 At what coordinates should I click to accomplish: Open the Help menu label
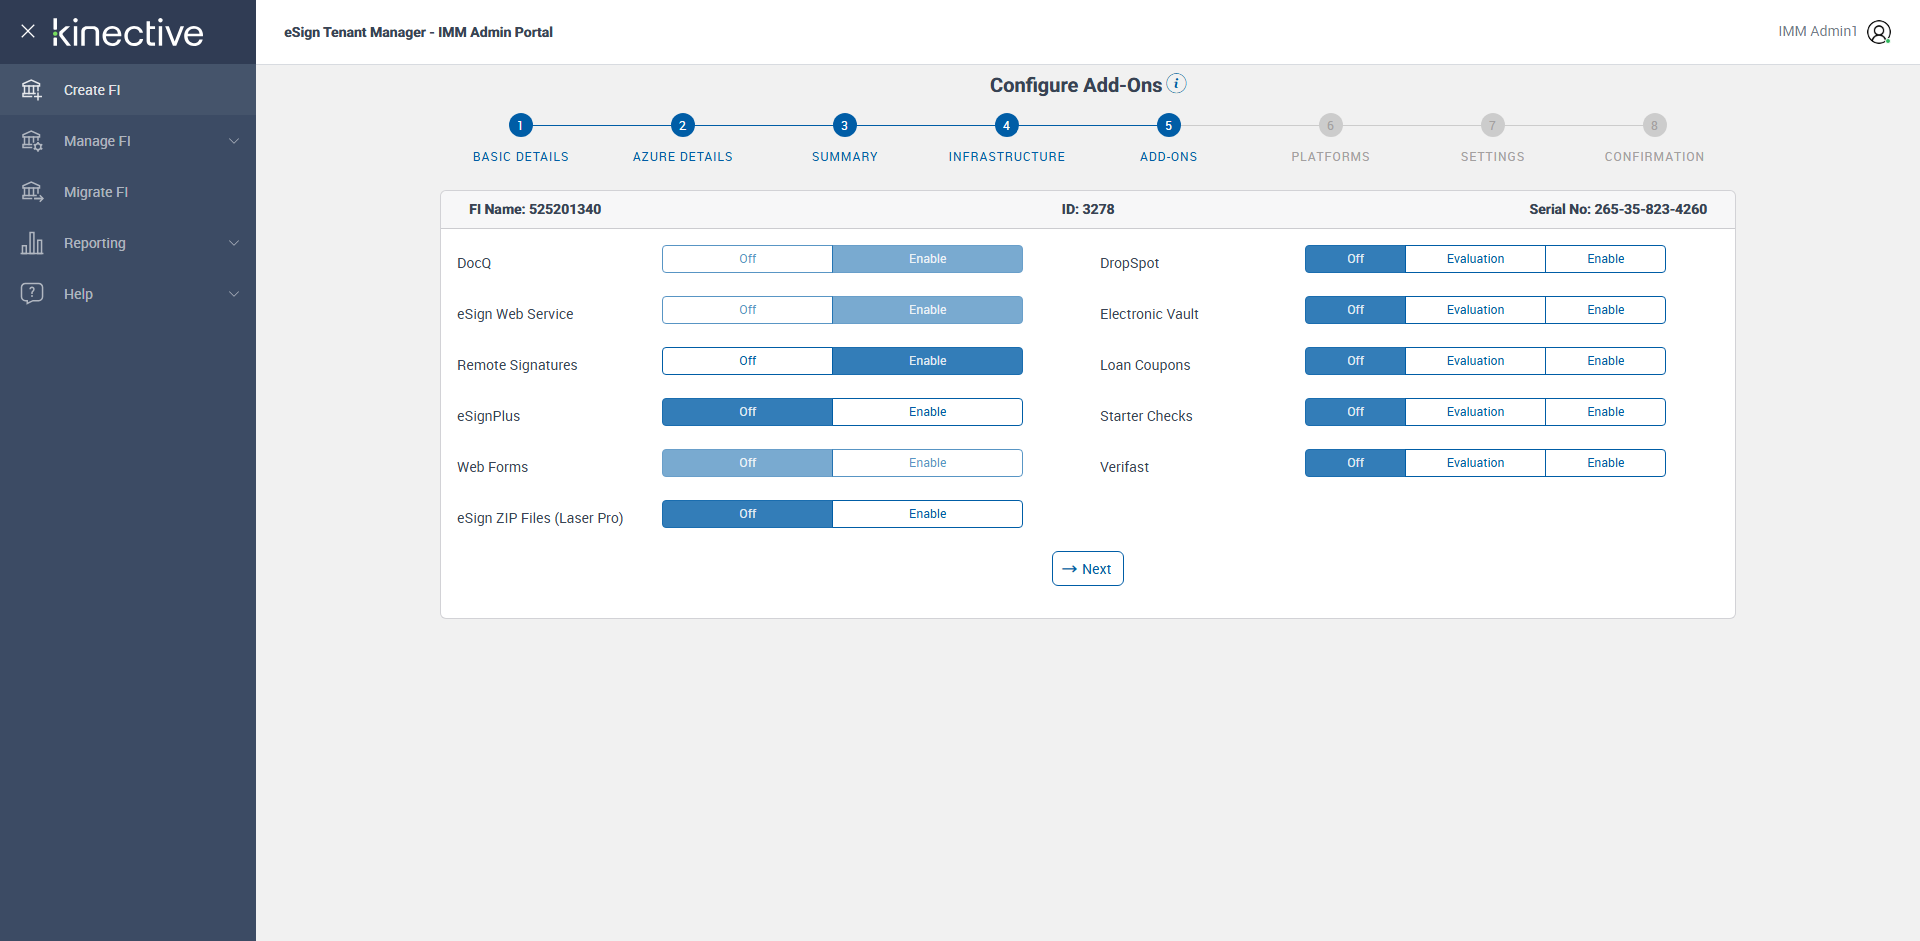coord(78,294)
